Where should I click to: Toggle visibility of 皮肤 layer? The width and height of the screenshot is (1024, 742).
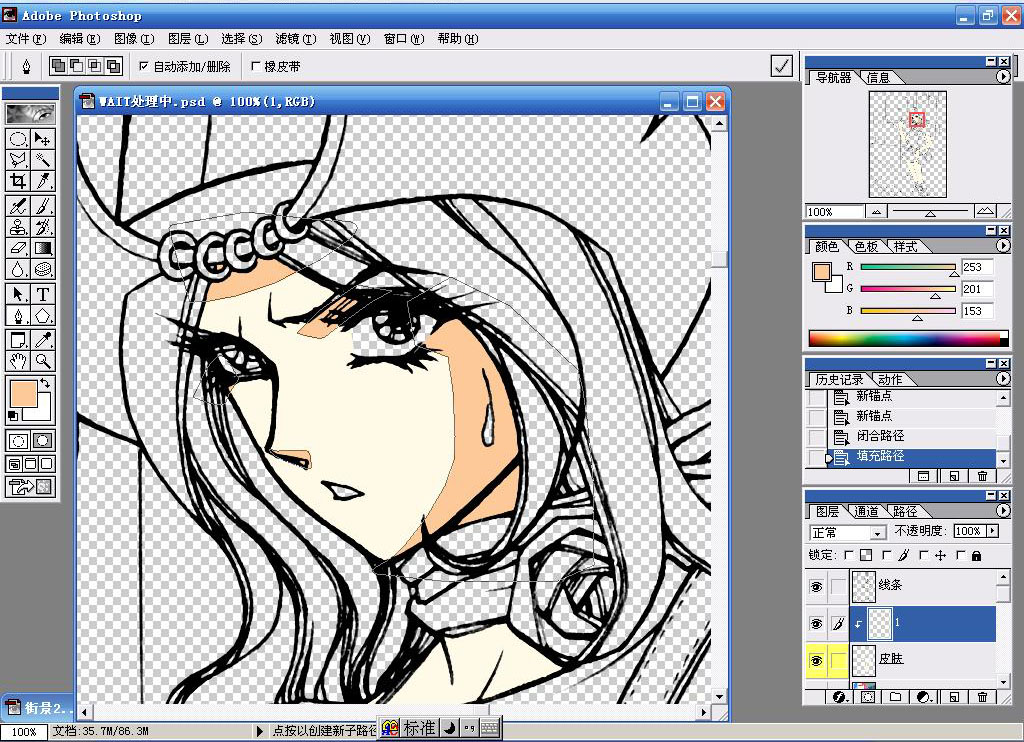point(816,661)
